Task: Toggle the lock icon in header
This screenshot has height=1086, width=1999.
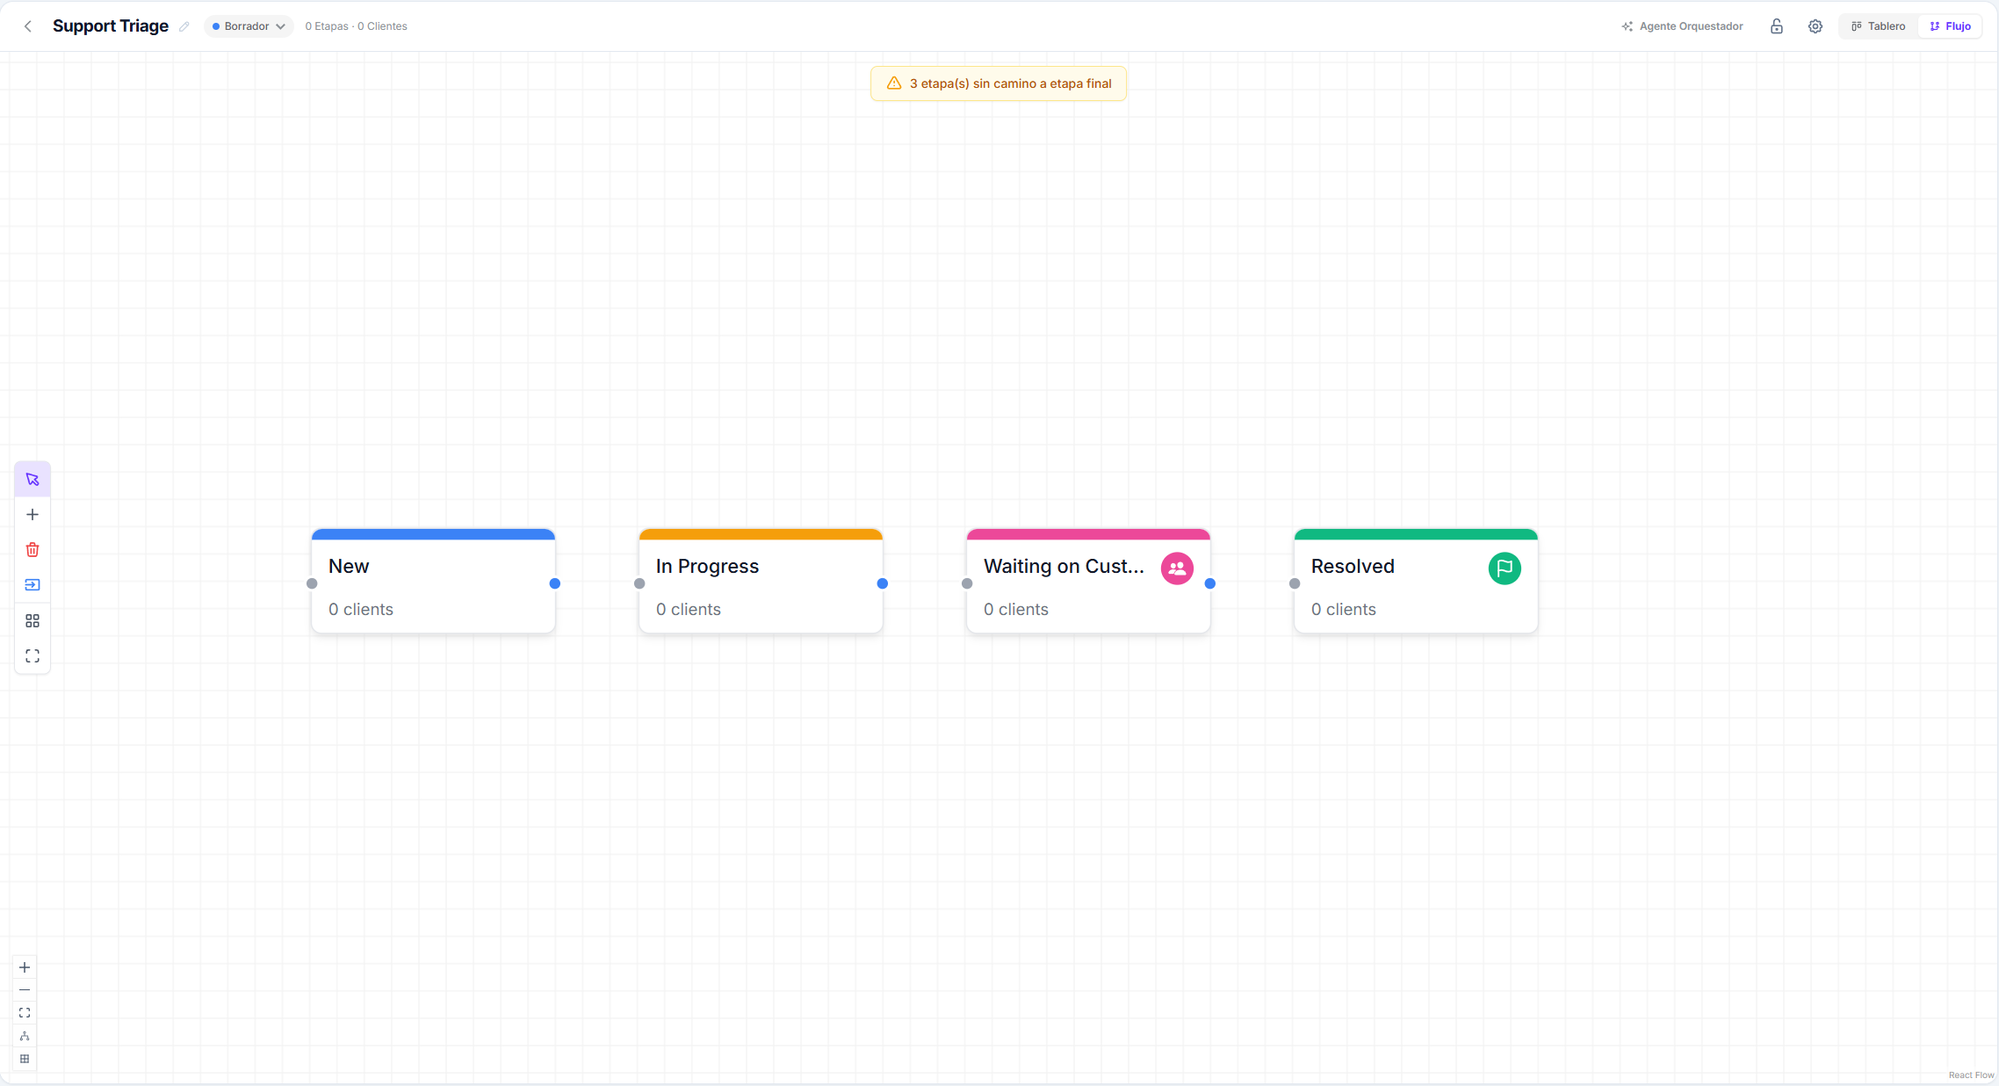Action: 1776,27
